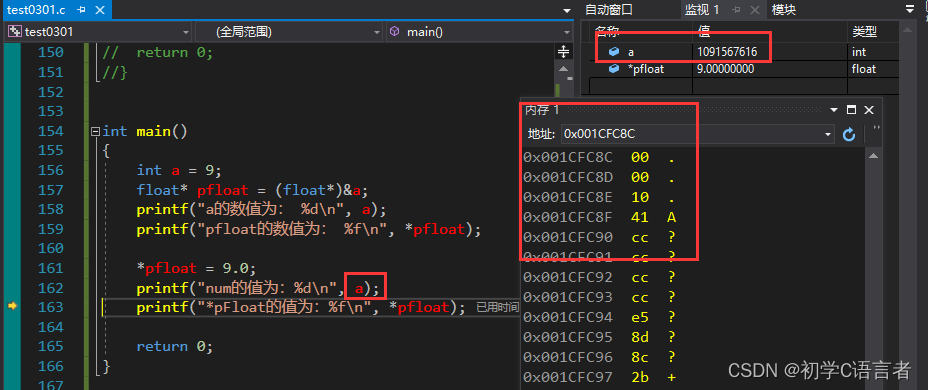928x390 pixels.
Task: Click line number 156 in the gutter
Action: point(50,170)
